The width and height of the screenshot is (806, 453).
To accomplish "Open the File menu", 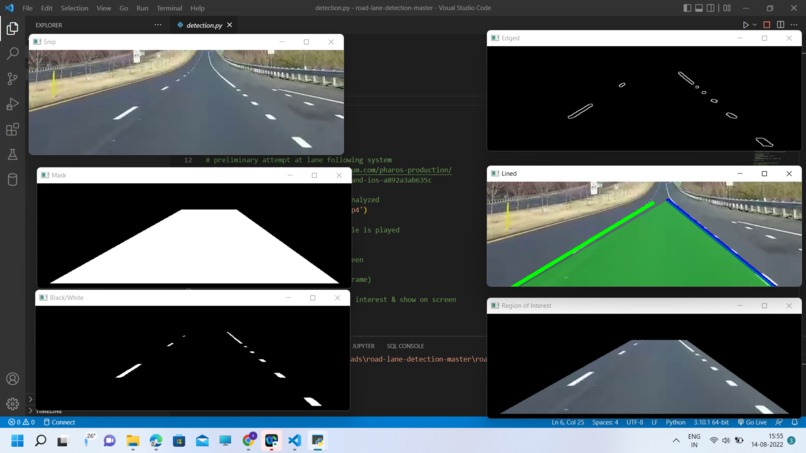I will tap(27, 8).
